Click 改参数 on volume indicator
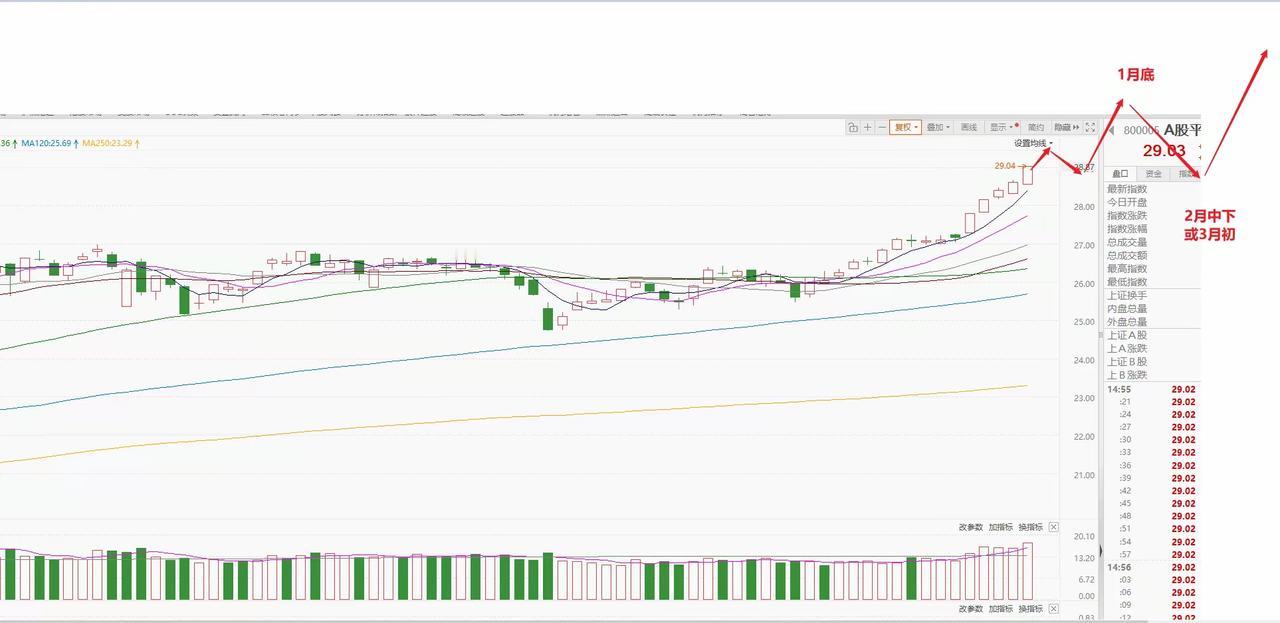Viewport: 1280px width, 623px height. (x=970, y=527)
